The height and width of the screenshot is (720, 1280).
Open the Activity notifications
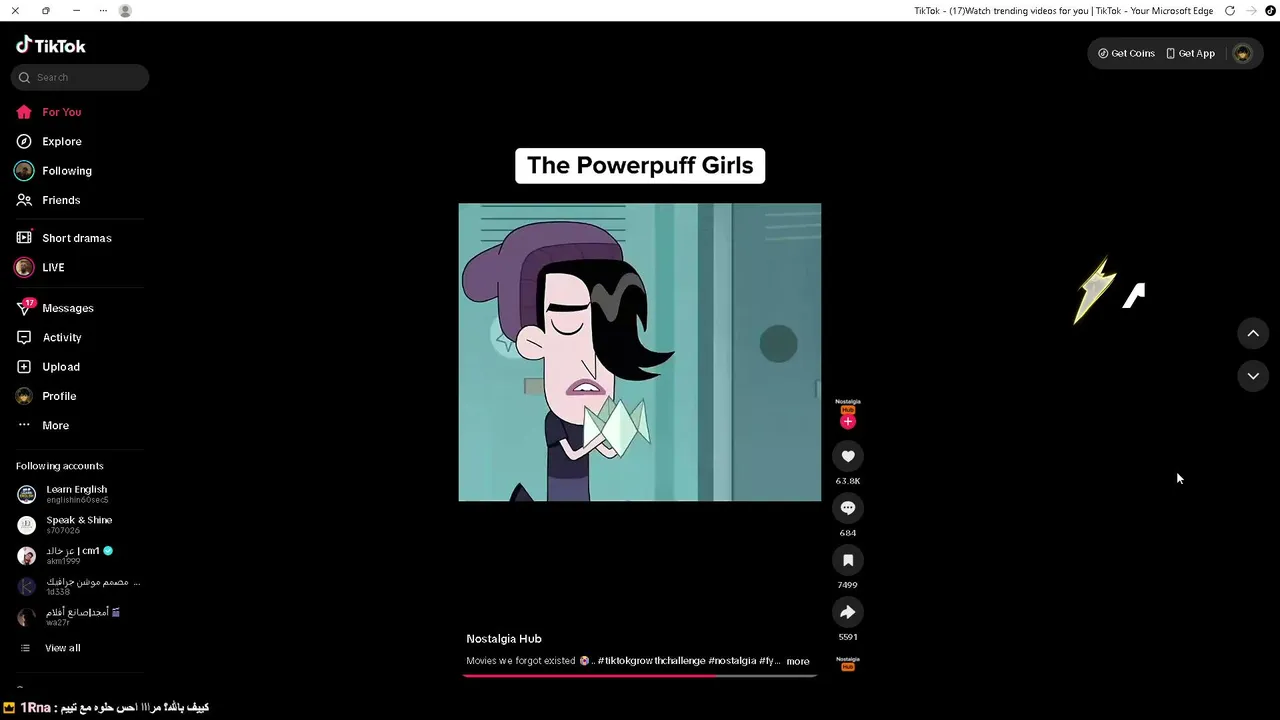49,337
